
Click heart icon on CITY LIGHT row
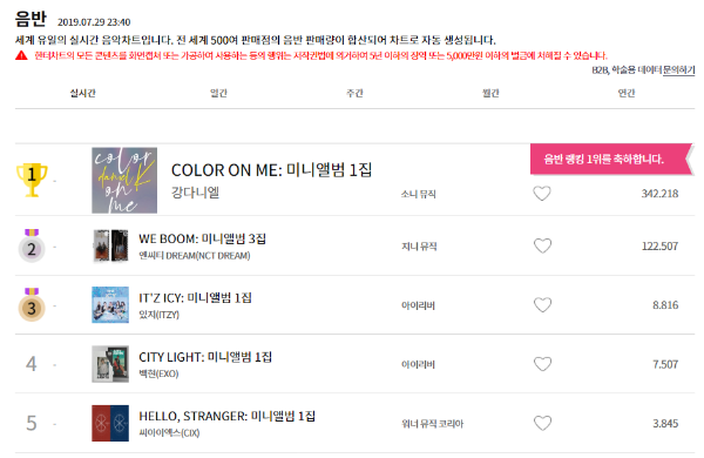[x=542, y=364]
